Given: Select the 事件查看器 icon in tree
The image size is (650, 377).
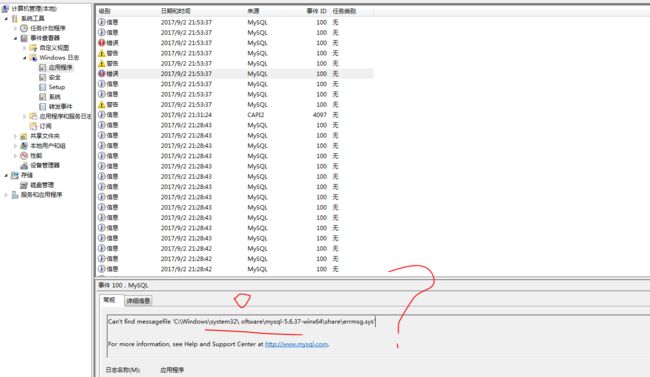Looking at the screenshot, I should 24,38.
